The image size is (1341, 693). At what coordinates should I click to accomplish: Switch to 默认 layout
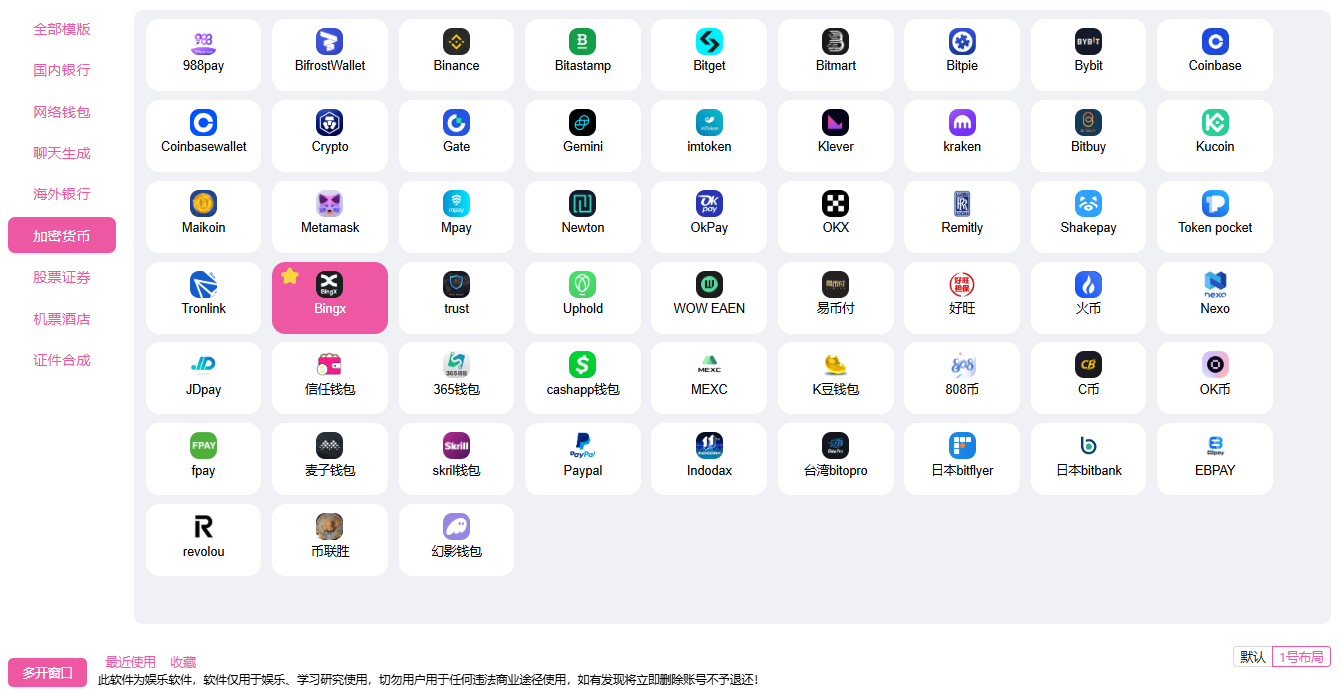pos(1252,657)
